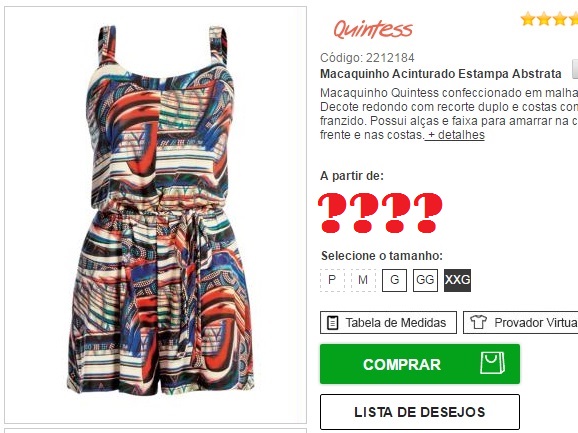Click the clipboard icon in Tabela de Medidas

(332, 323)
